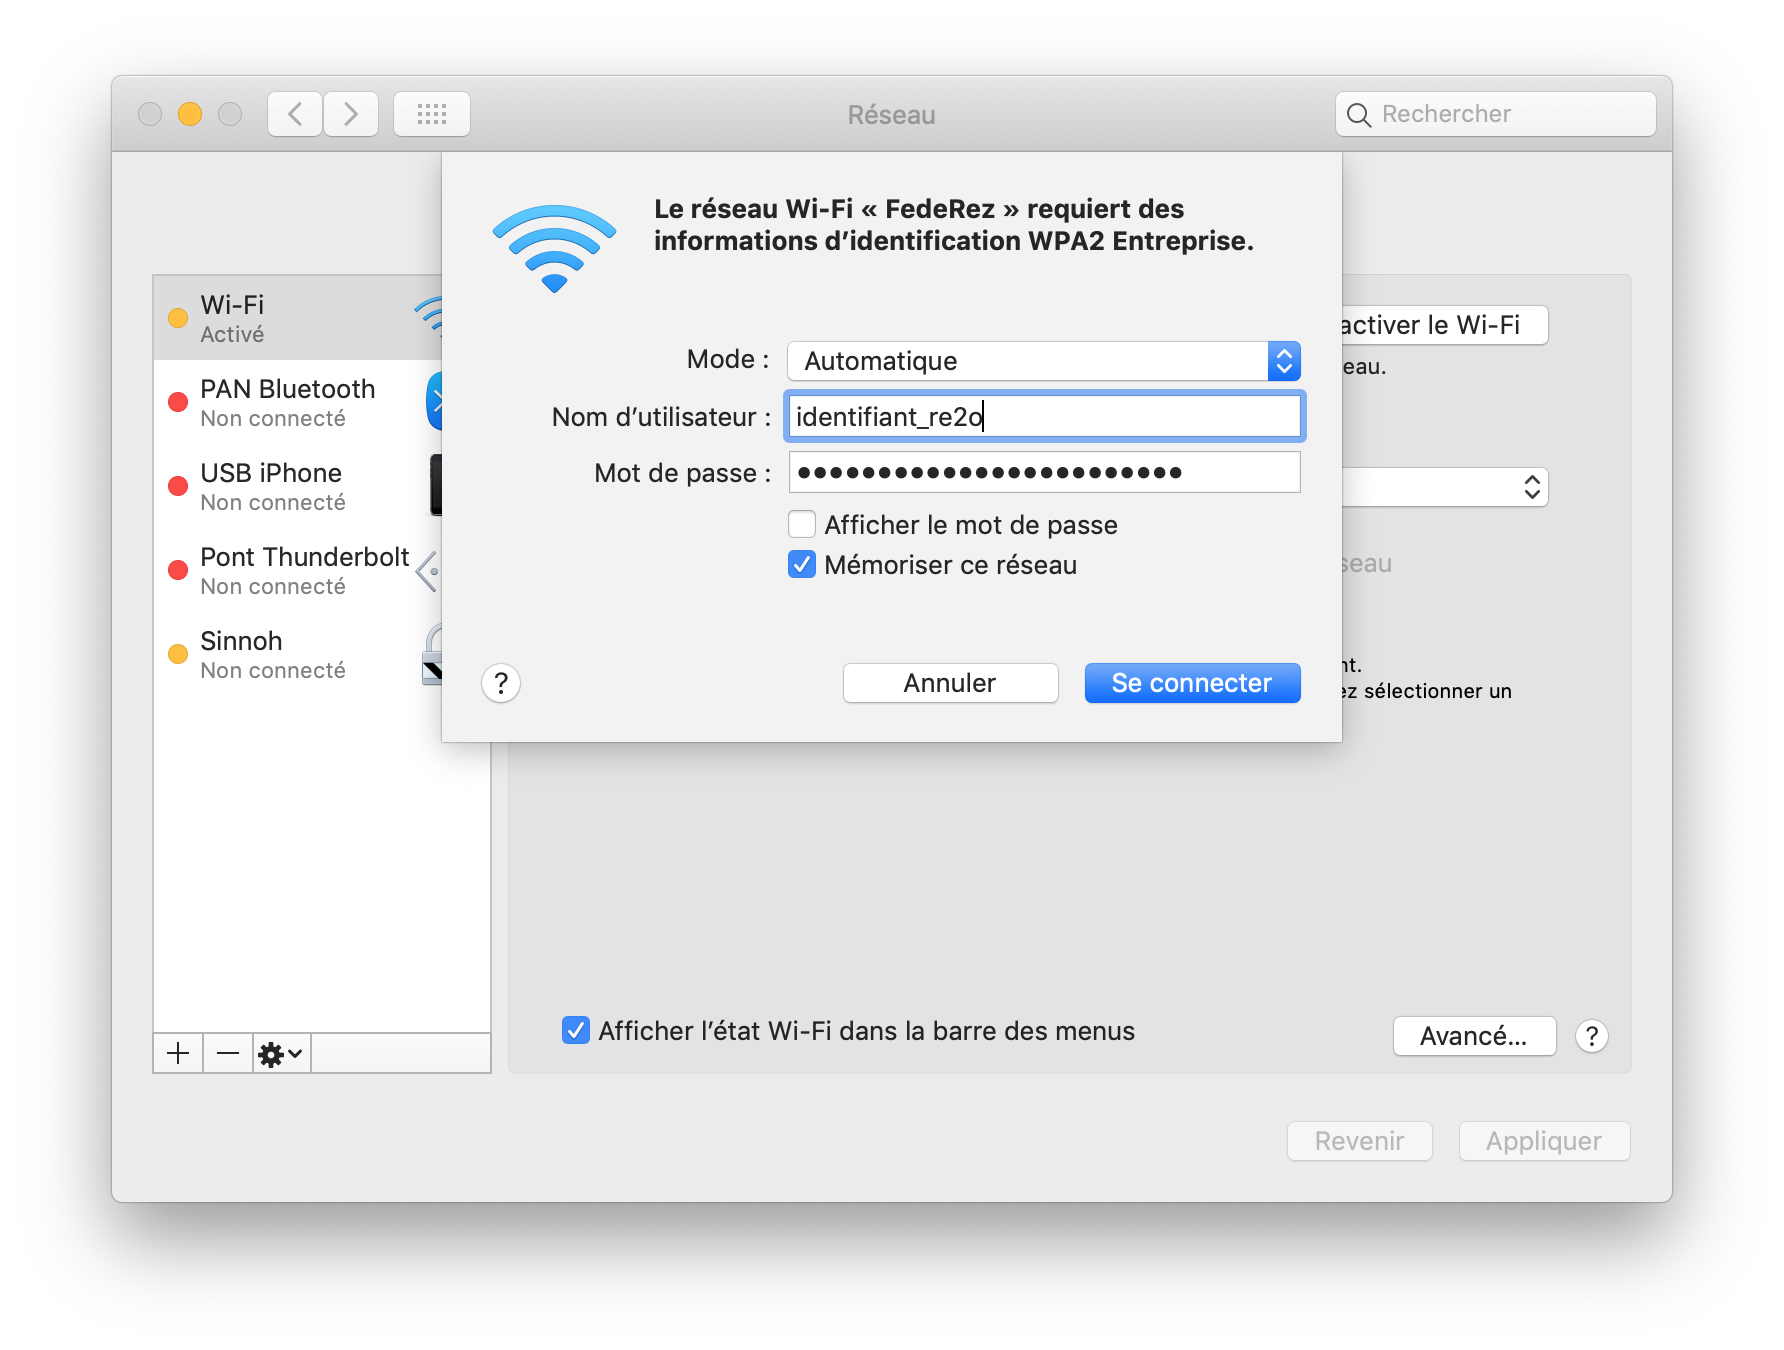Click the help button beside Avancé
This screenshot has height=1350, width=1784.
coord(1591,1036)
